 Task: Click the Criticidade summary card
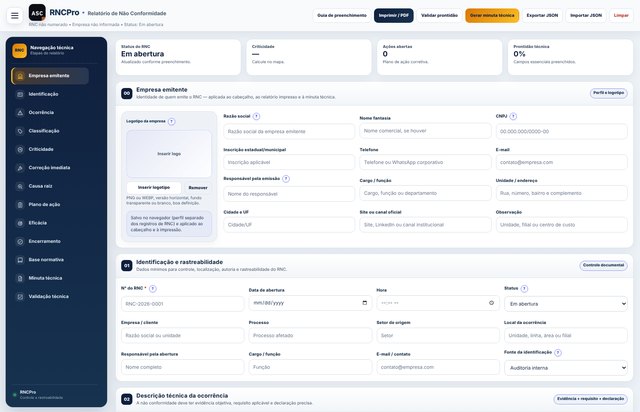pos(309,57)
